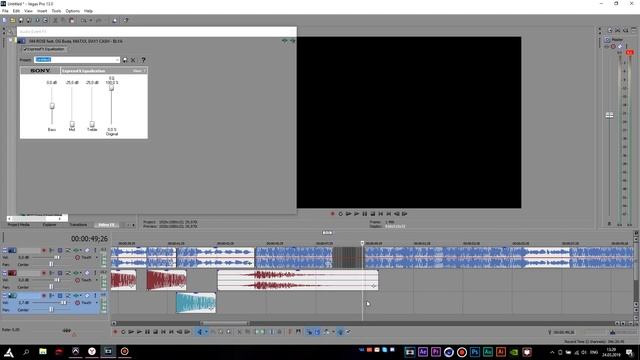Open Illustrator from taskbar
The height and width of the screenshot is (360, 640).
[501, 352]
